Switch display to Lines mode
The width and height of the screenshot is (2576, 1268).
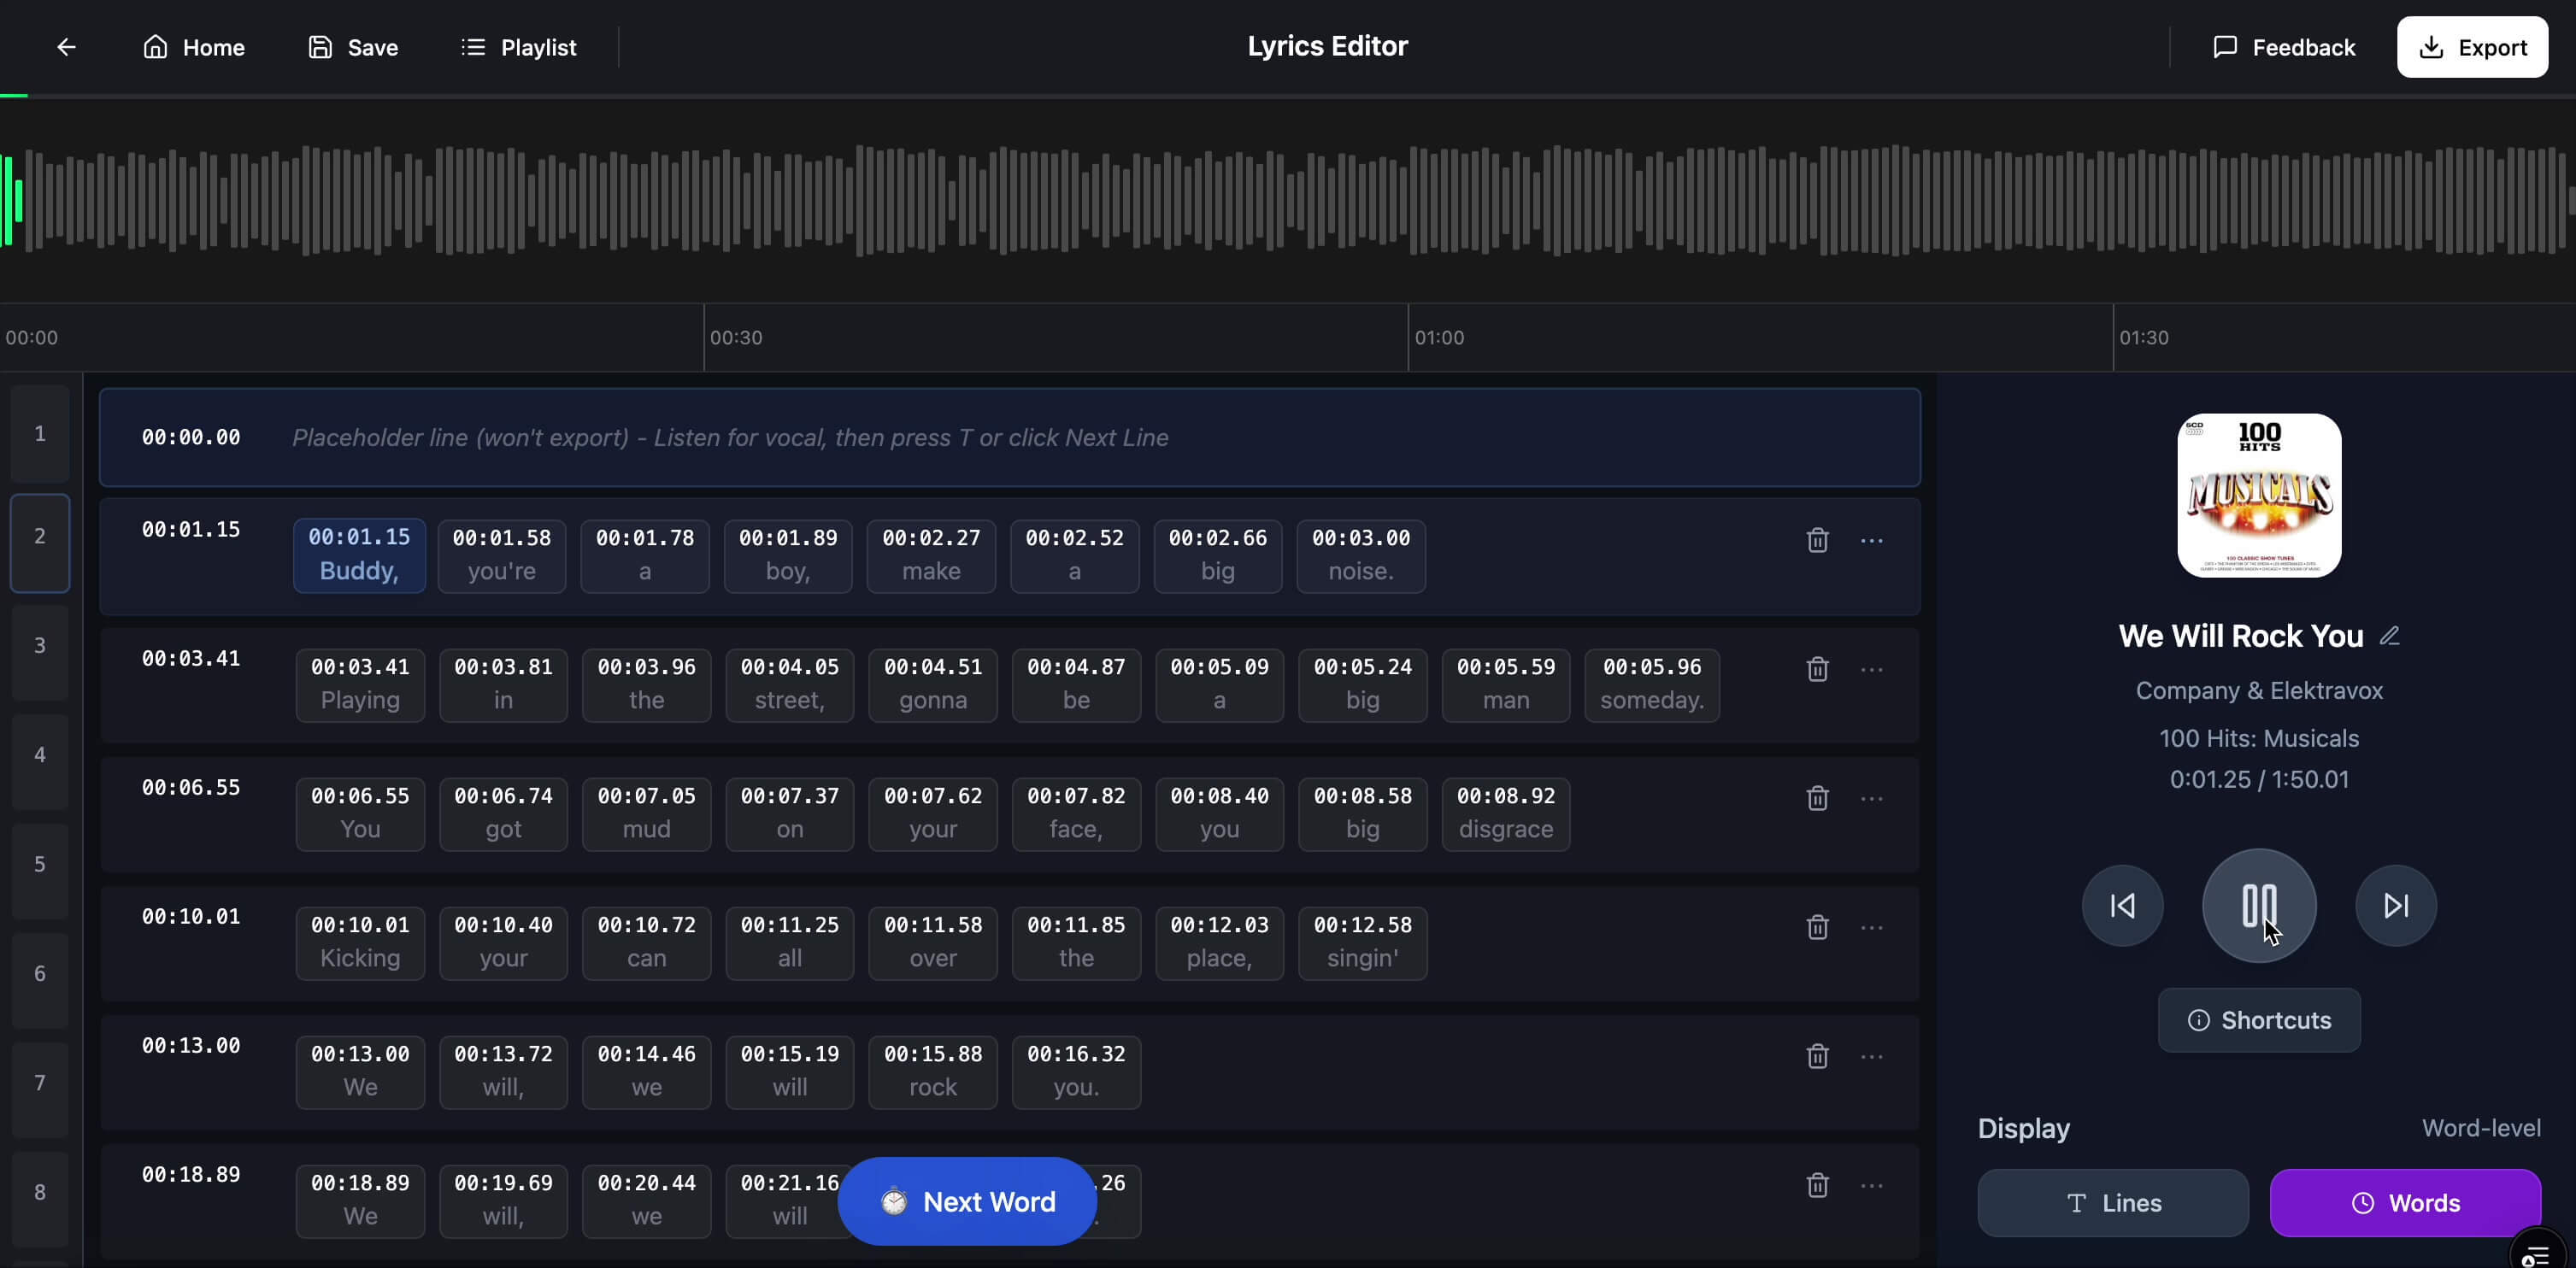[x=2112, y=1202]
